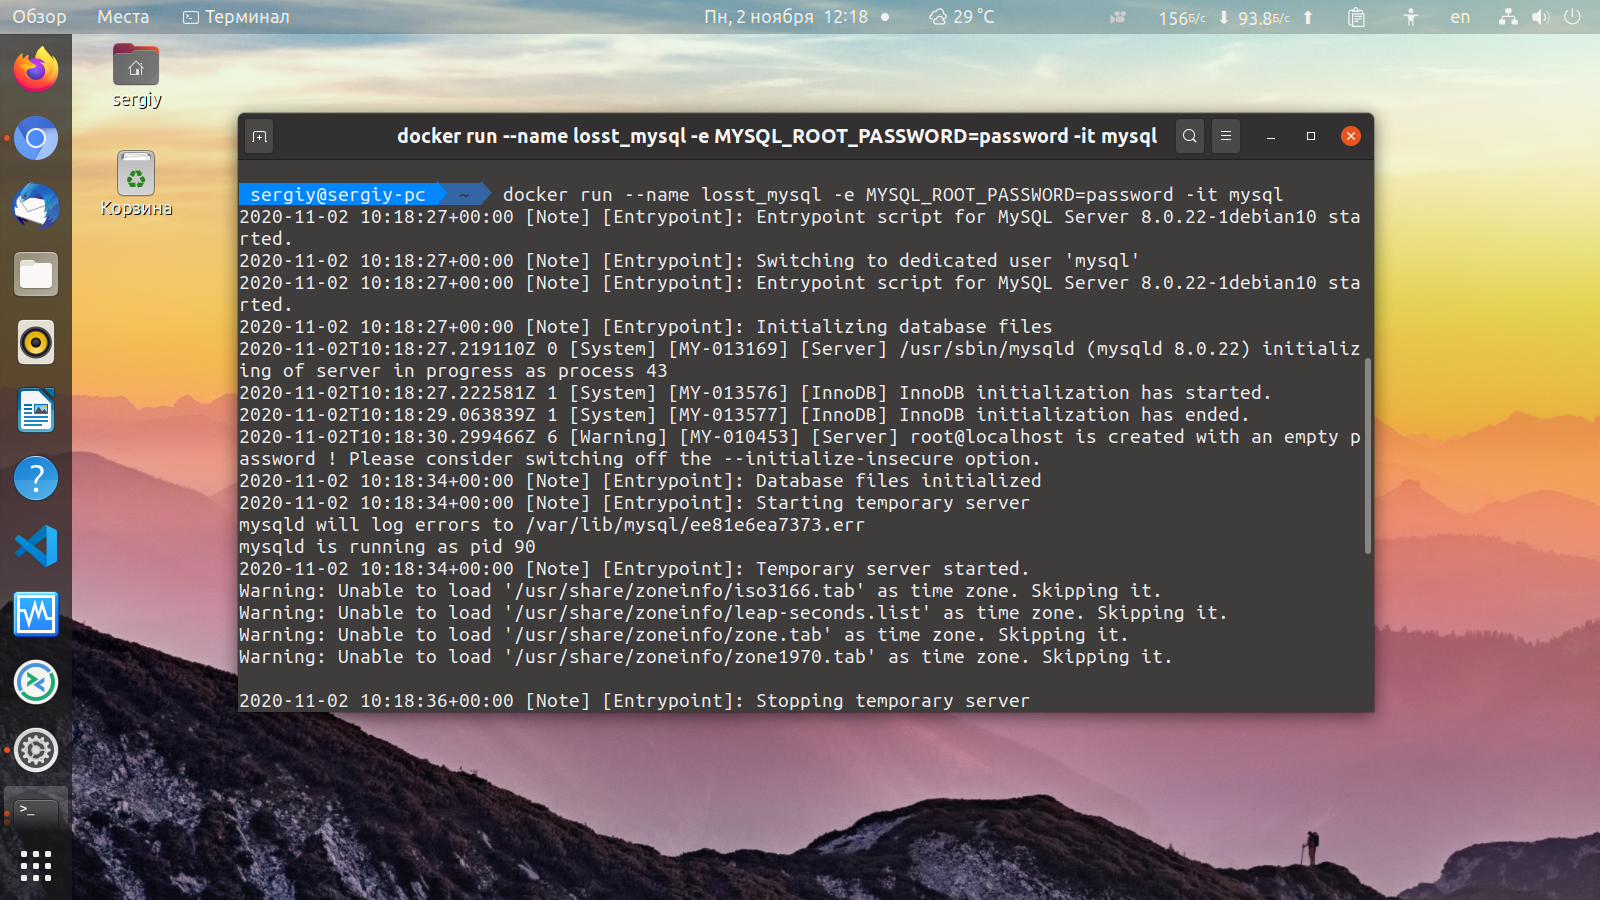Show applications grid at dock bottom

tap(36, 866)
